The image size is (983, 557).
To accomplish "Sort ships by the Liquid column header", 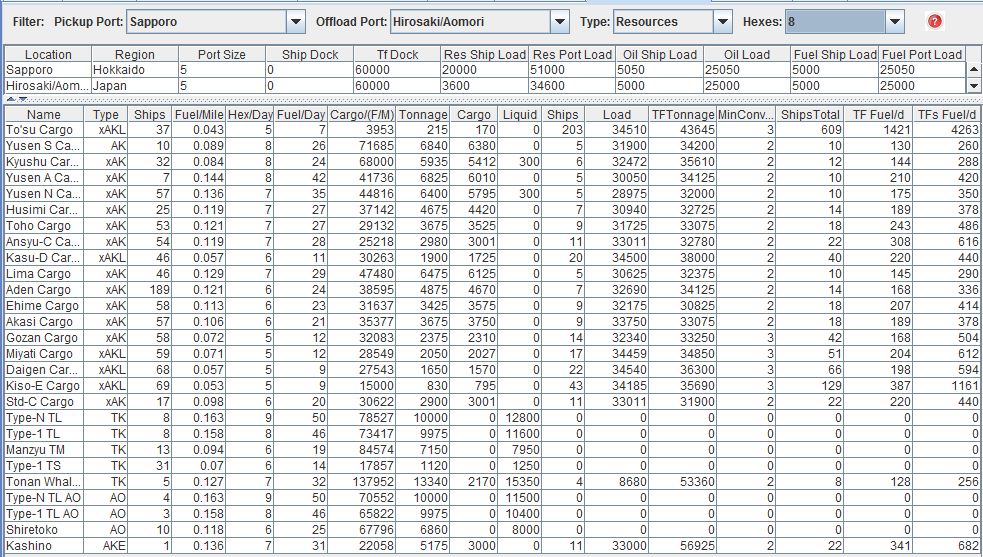I will [520, 114].
